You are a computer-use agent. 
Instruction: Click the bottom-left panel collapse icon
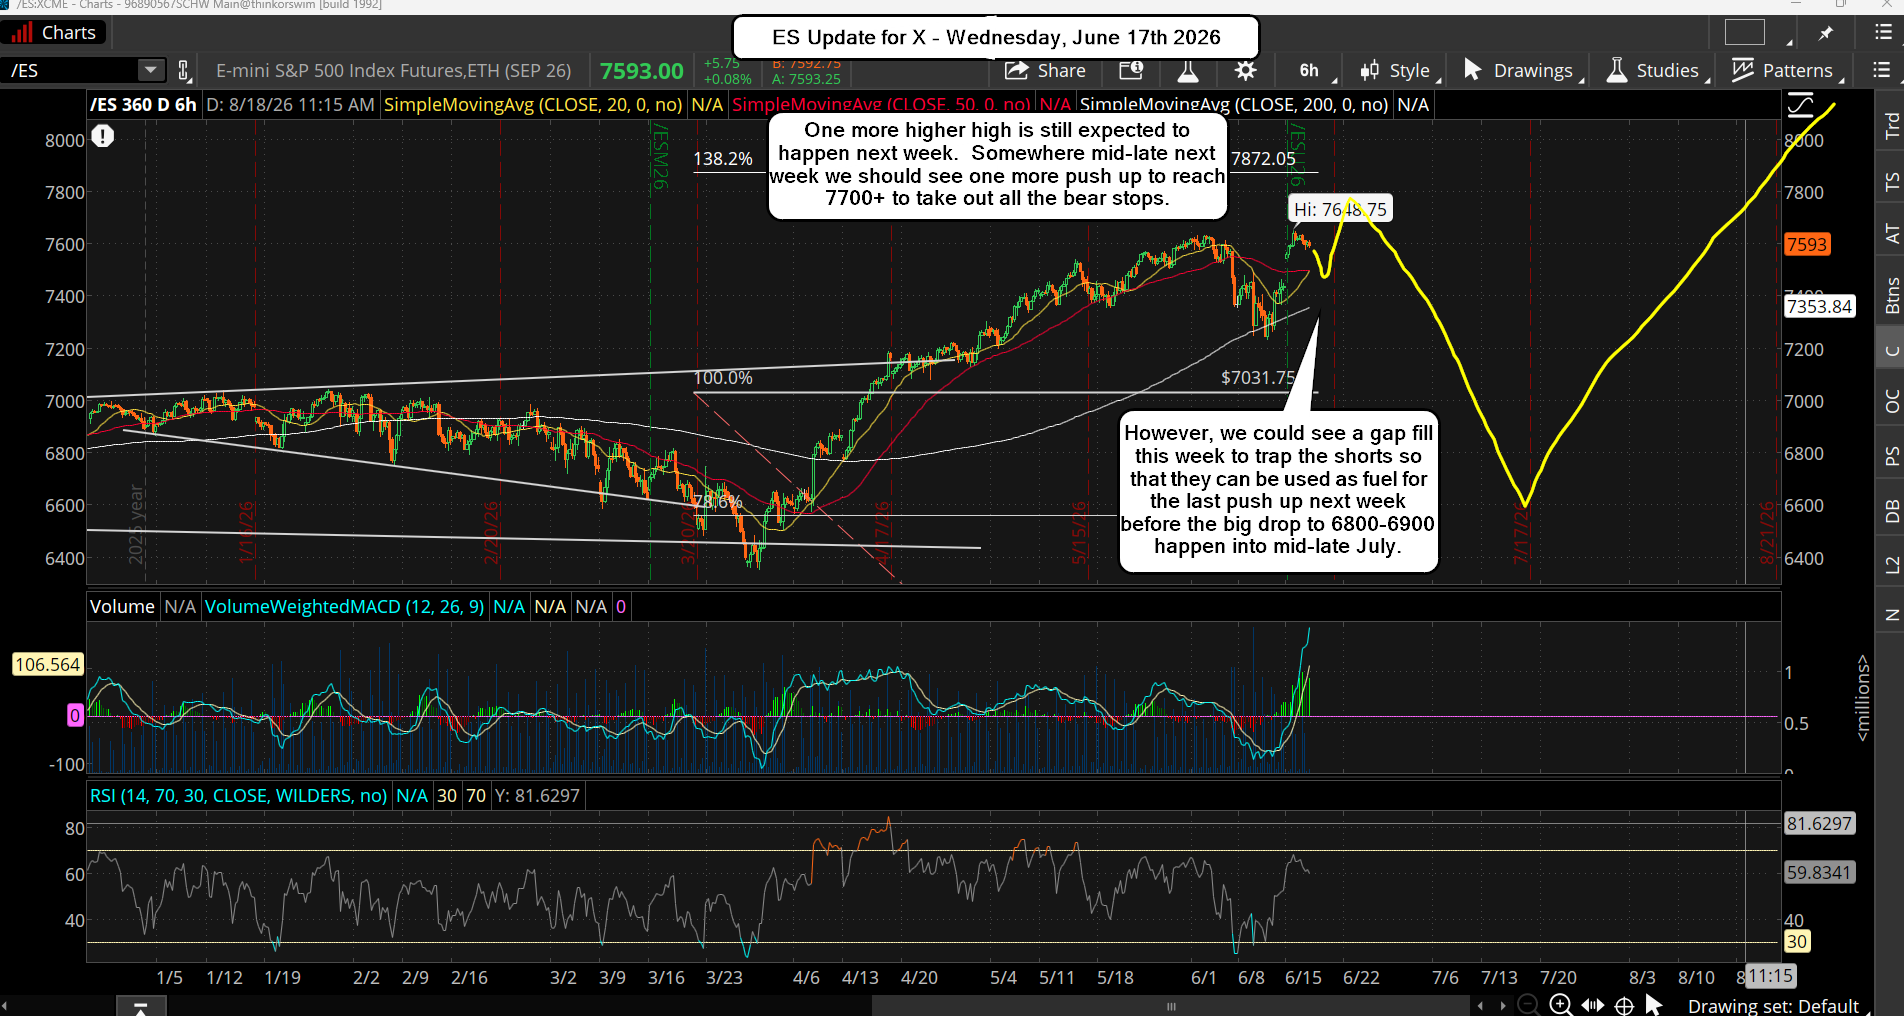pyautogui.click(x=140, y=1007)
